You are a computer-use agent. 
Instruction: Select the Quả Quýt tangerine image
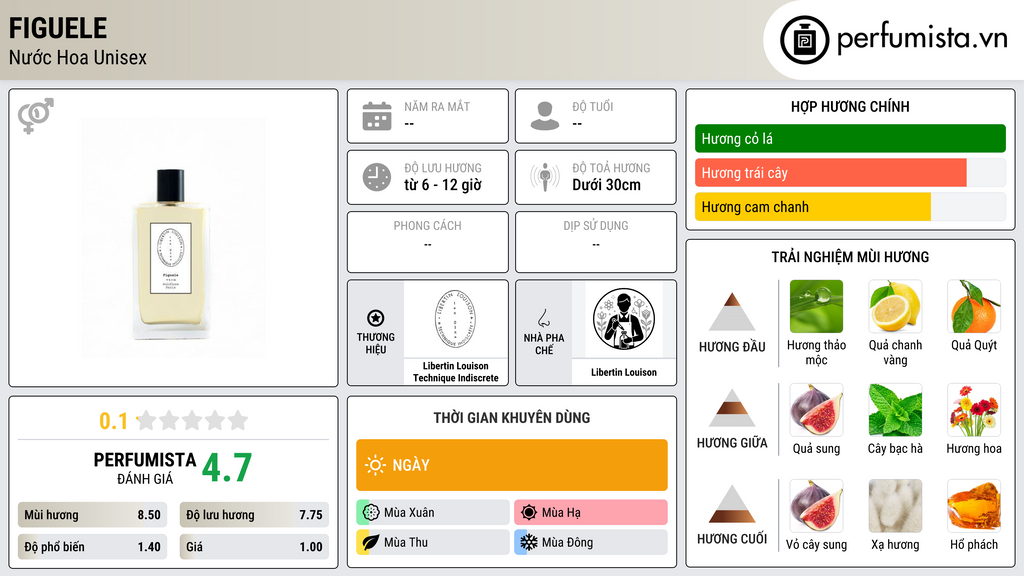pos(974,307)
